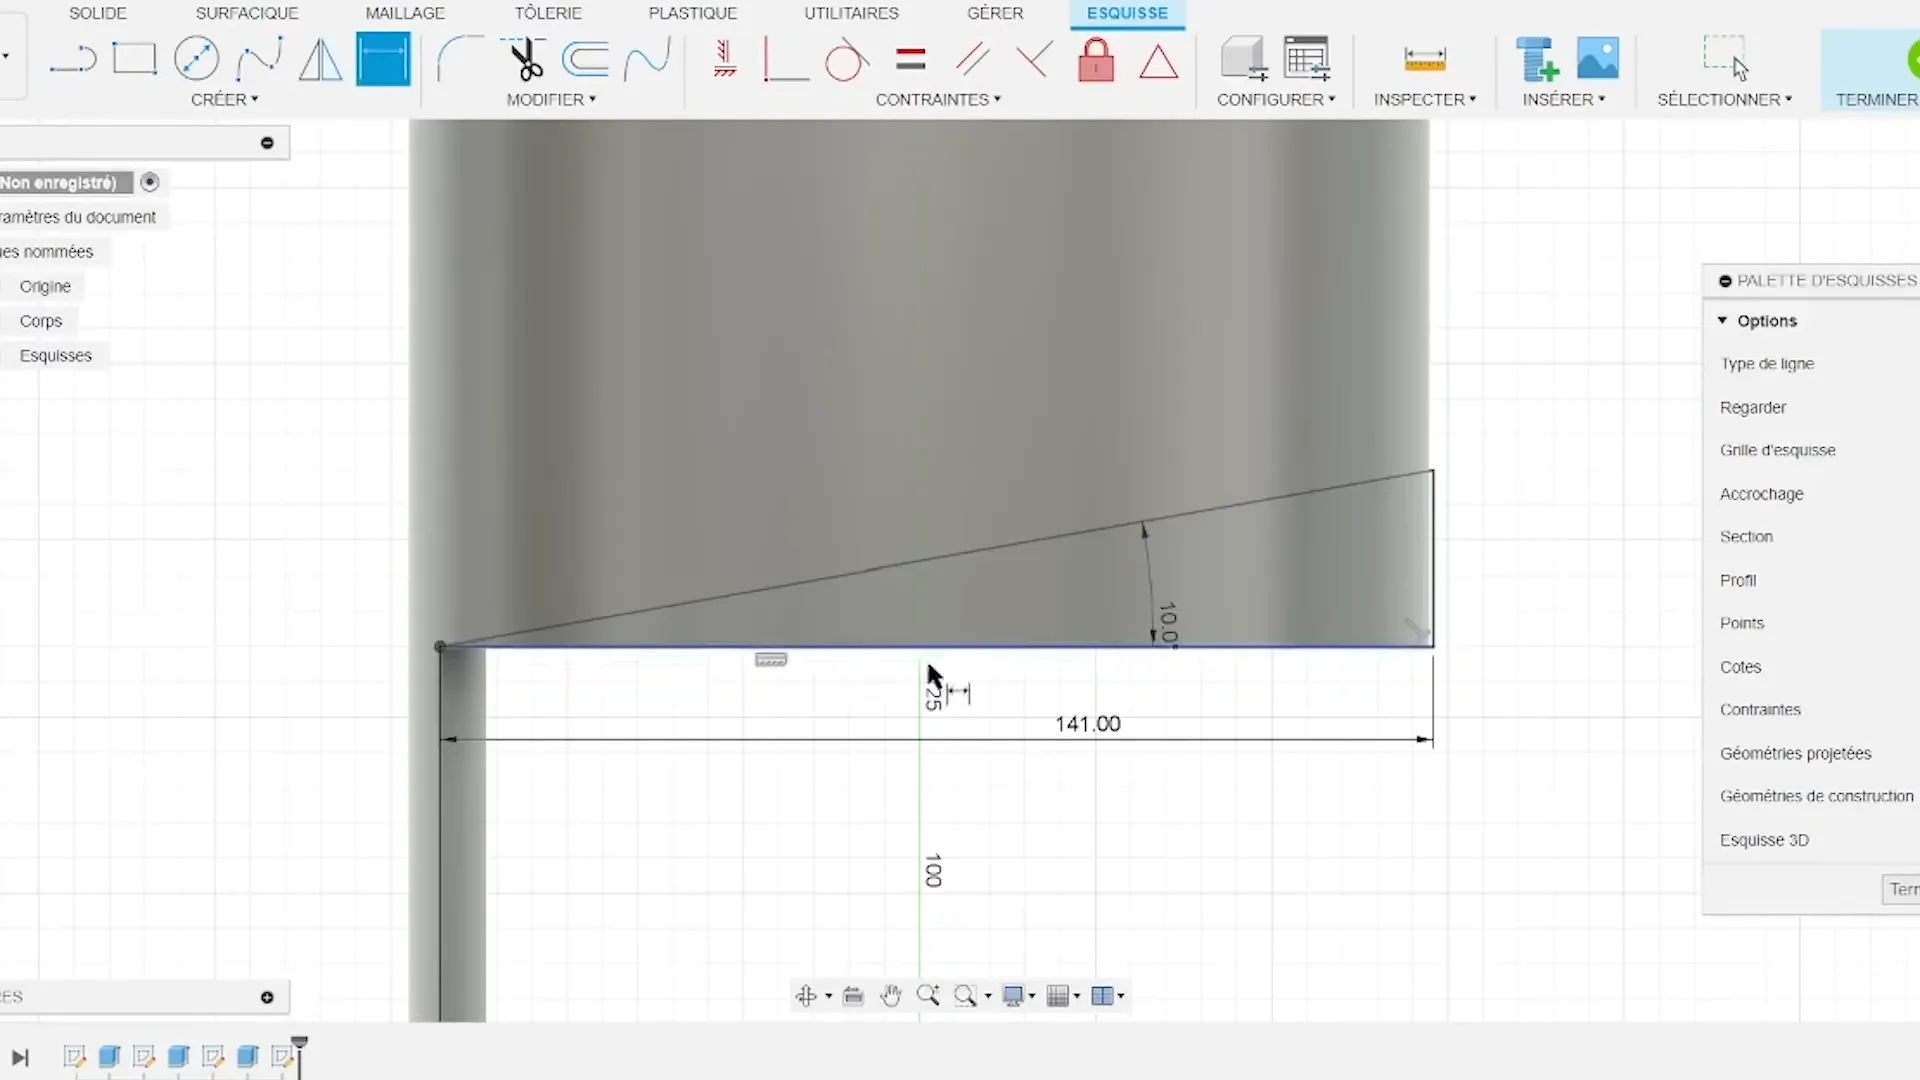Apply the Perpendicular constraint
1920x1080 pixels.
(x=1033, y=59)
